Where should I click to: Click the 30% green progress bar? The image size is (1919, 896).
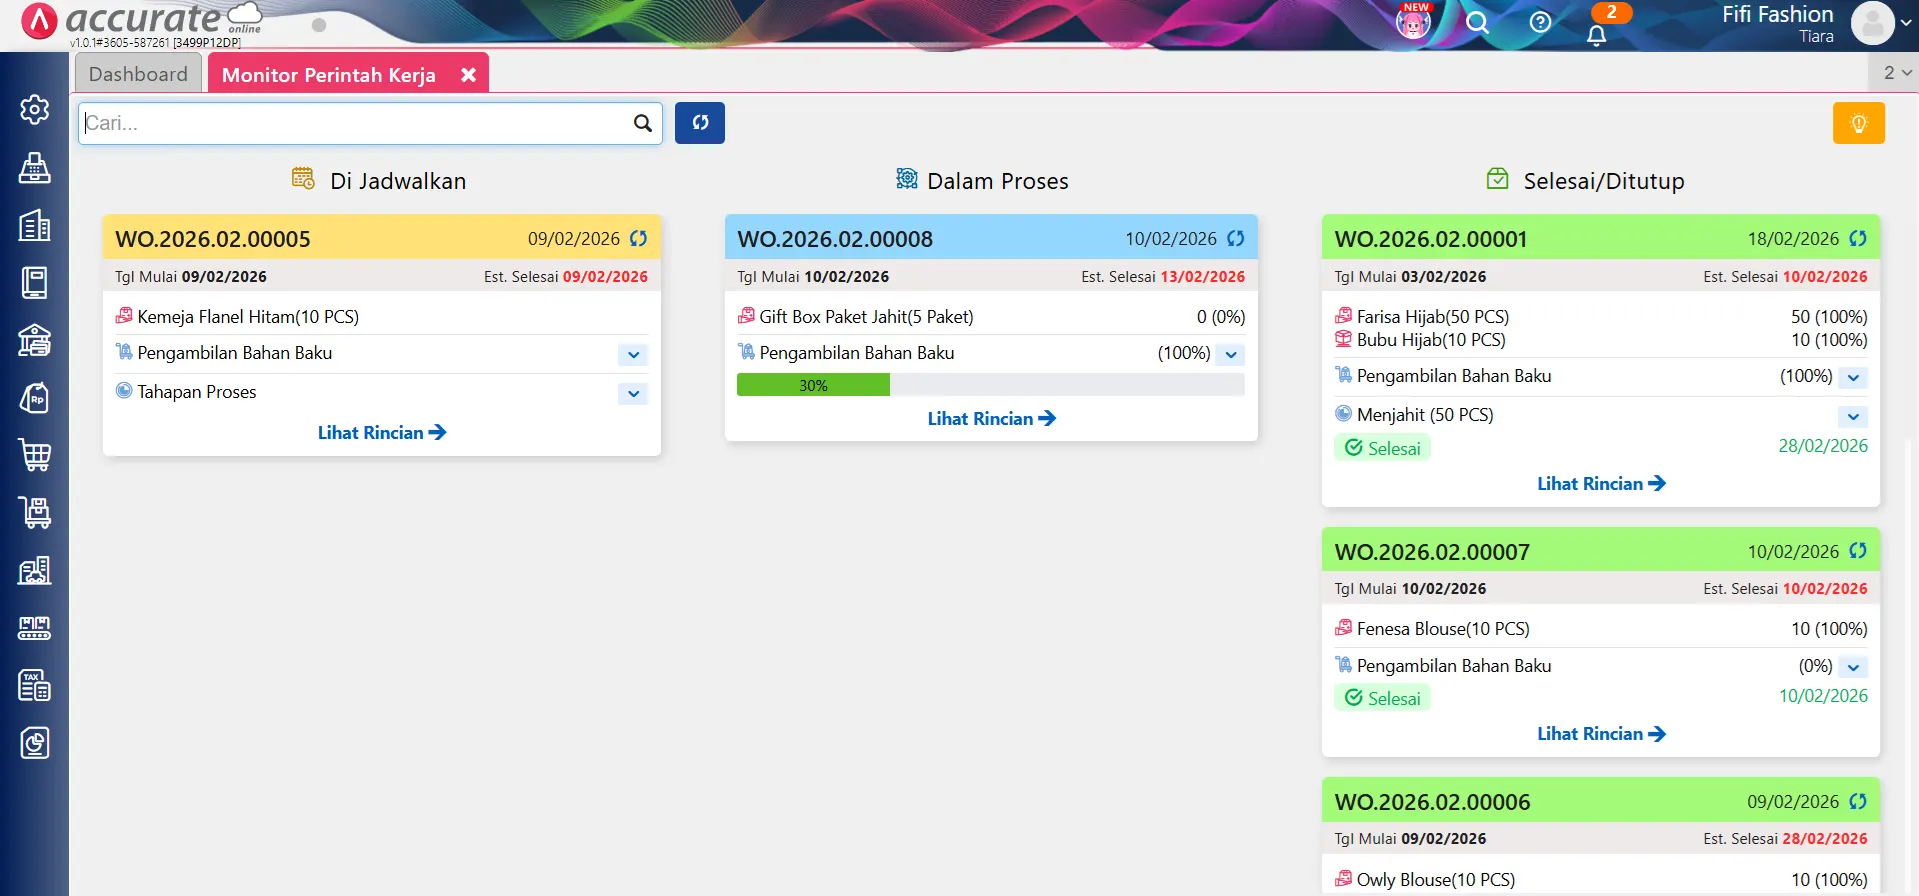click(813, 386)
